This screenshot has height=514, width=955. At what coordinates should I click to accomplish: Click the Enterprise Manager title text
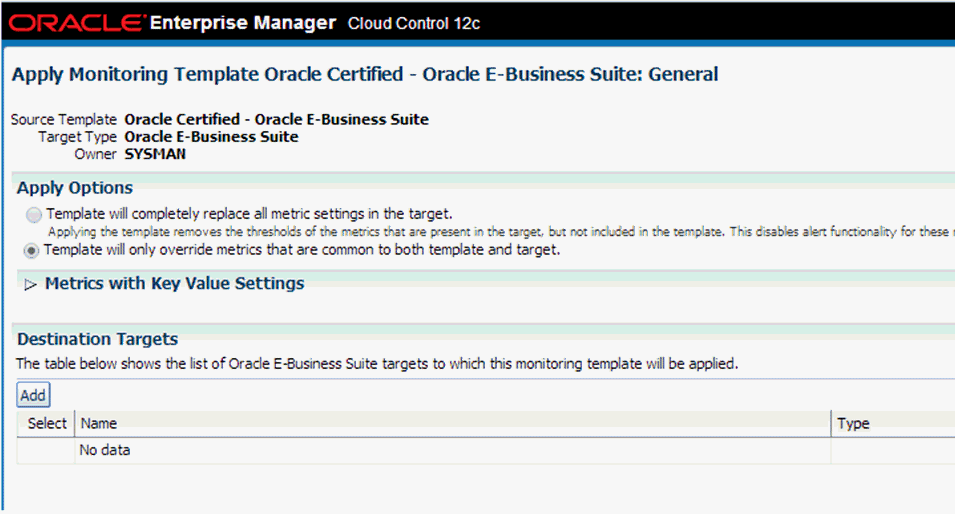[242, 23]
